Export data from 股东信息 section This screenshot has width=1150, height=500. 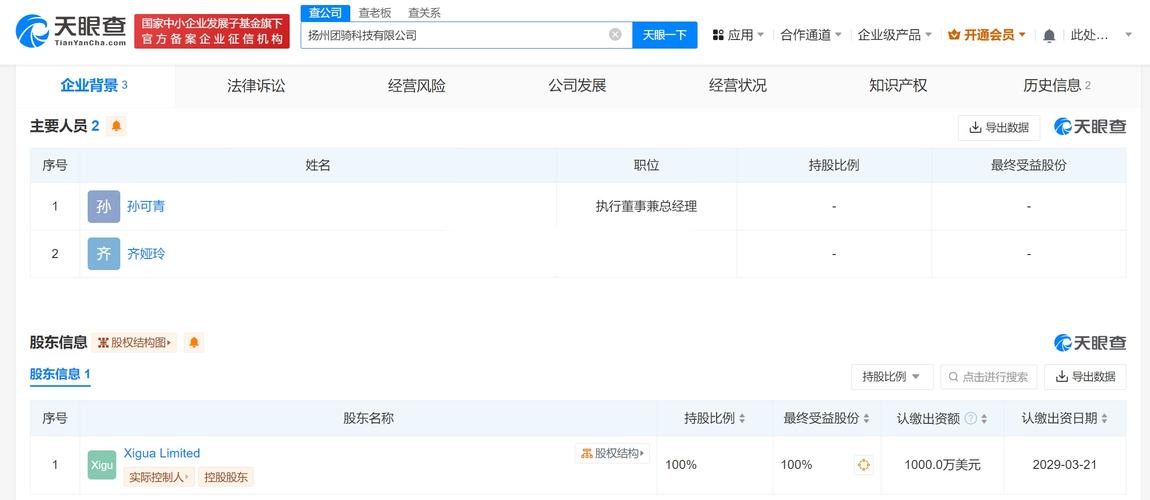pyautogui.click(x=1085, y=377)
